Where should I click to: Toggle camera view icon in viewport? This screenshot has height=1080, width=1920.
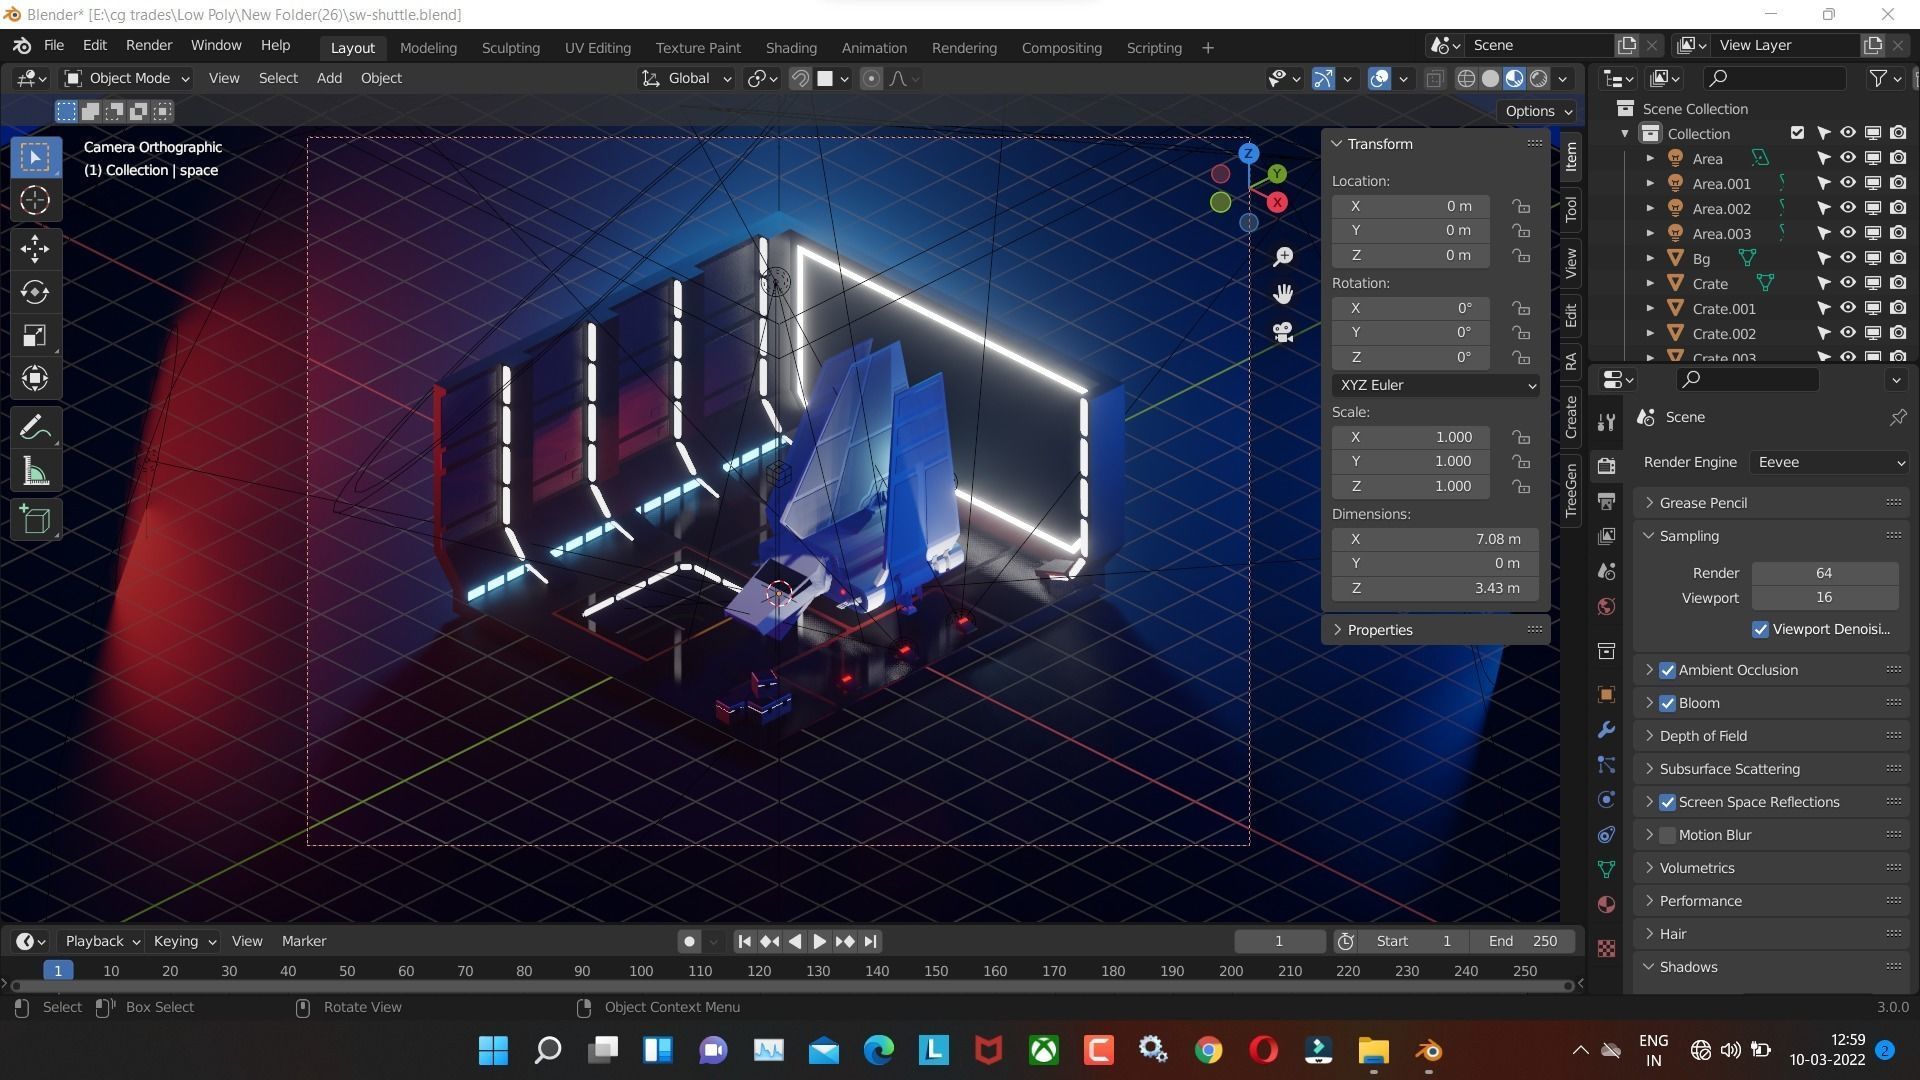[1283, 332]
